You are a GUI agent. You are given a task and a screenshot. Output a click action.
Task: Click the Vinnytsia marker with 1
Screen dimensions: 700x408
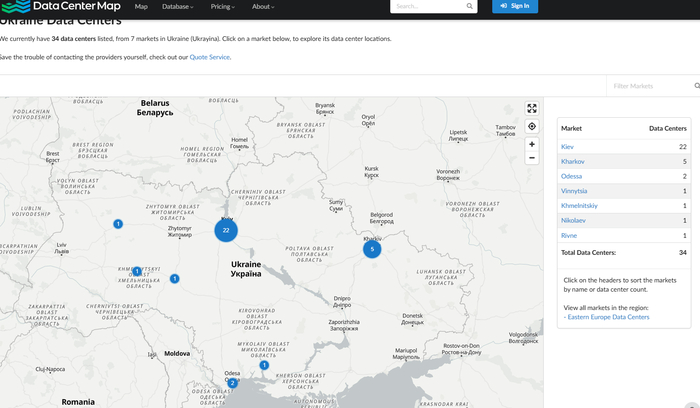tap(175, 279)
